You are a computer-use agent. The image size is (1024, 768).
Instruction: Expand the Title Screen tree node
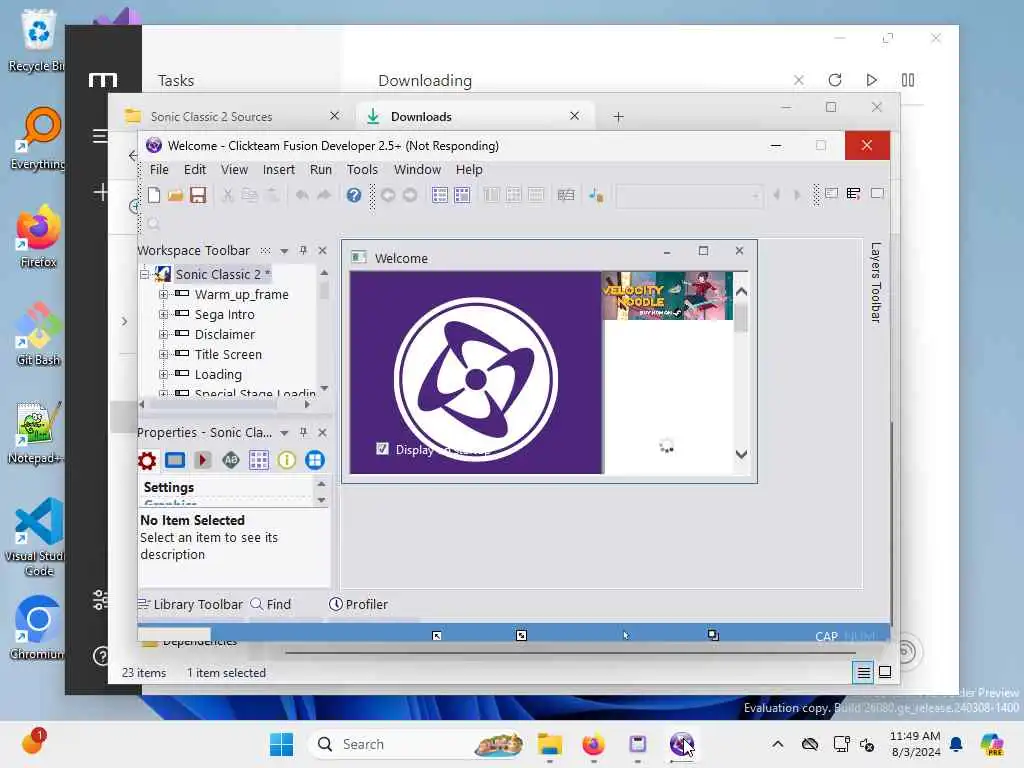tap(163, 355)
